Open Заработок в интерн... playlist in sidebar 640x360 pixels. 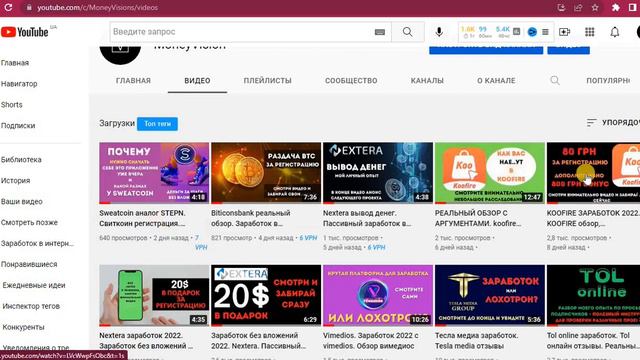click(x=38, y=243)
